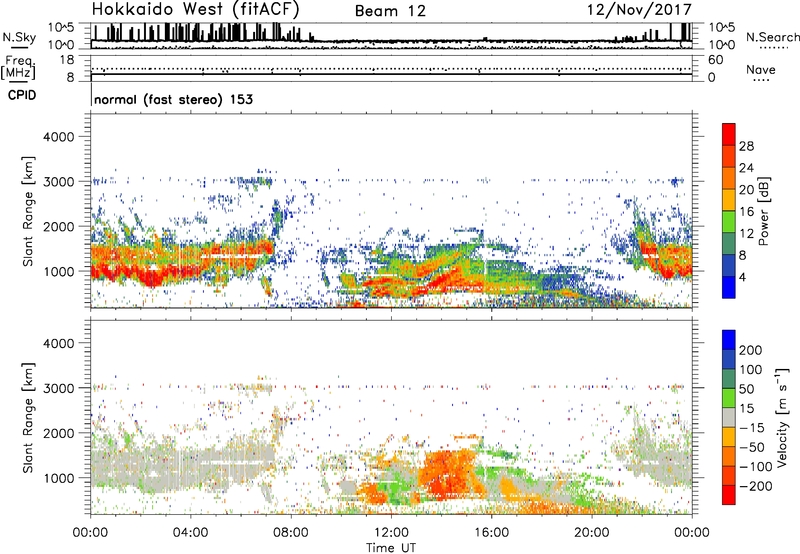800x554 pixels.
Task: Click noise spike bars in N.Sky panel
Action: pos(202,32)
